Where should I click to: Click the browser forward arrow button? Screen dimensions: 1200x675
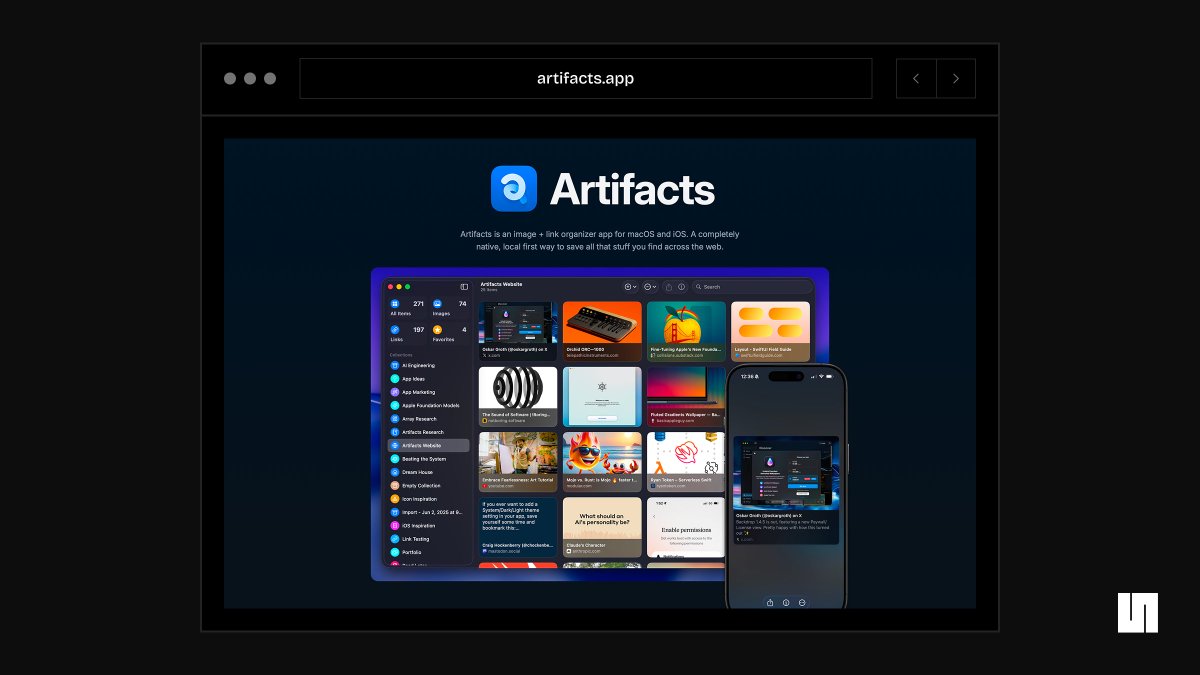point(956,78)
